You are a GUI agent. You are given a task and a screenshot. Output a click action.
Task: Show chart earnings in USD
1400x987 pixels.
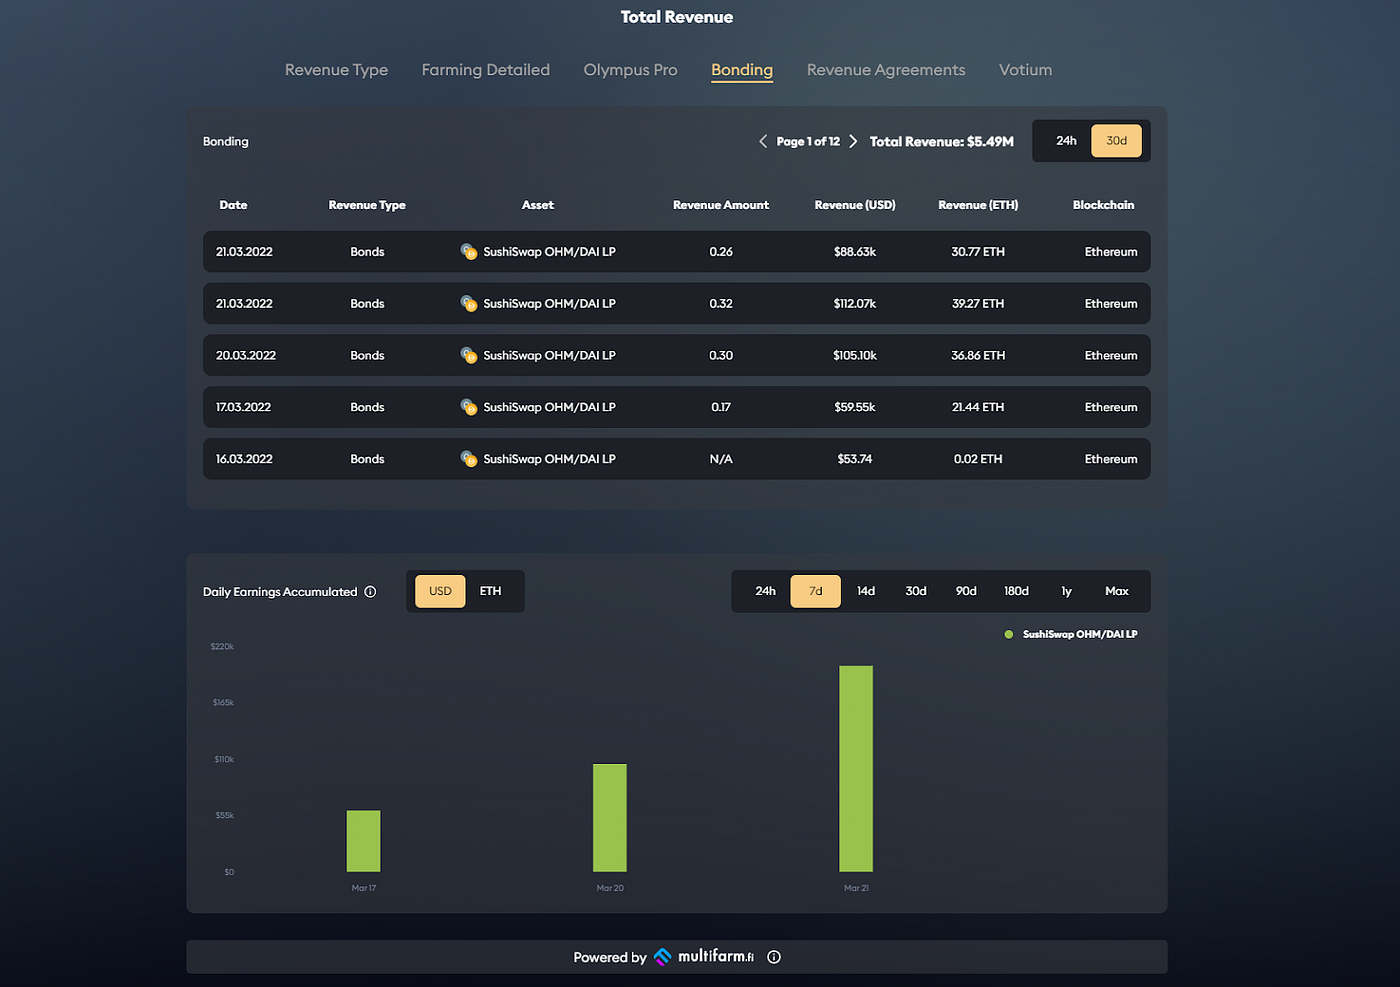[x=440, y=591]
